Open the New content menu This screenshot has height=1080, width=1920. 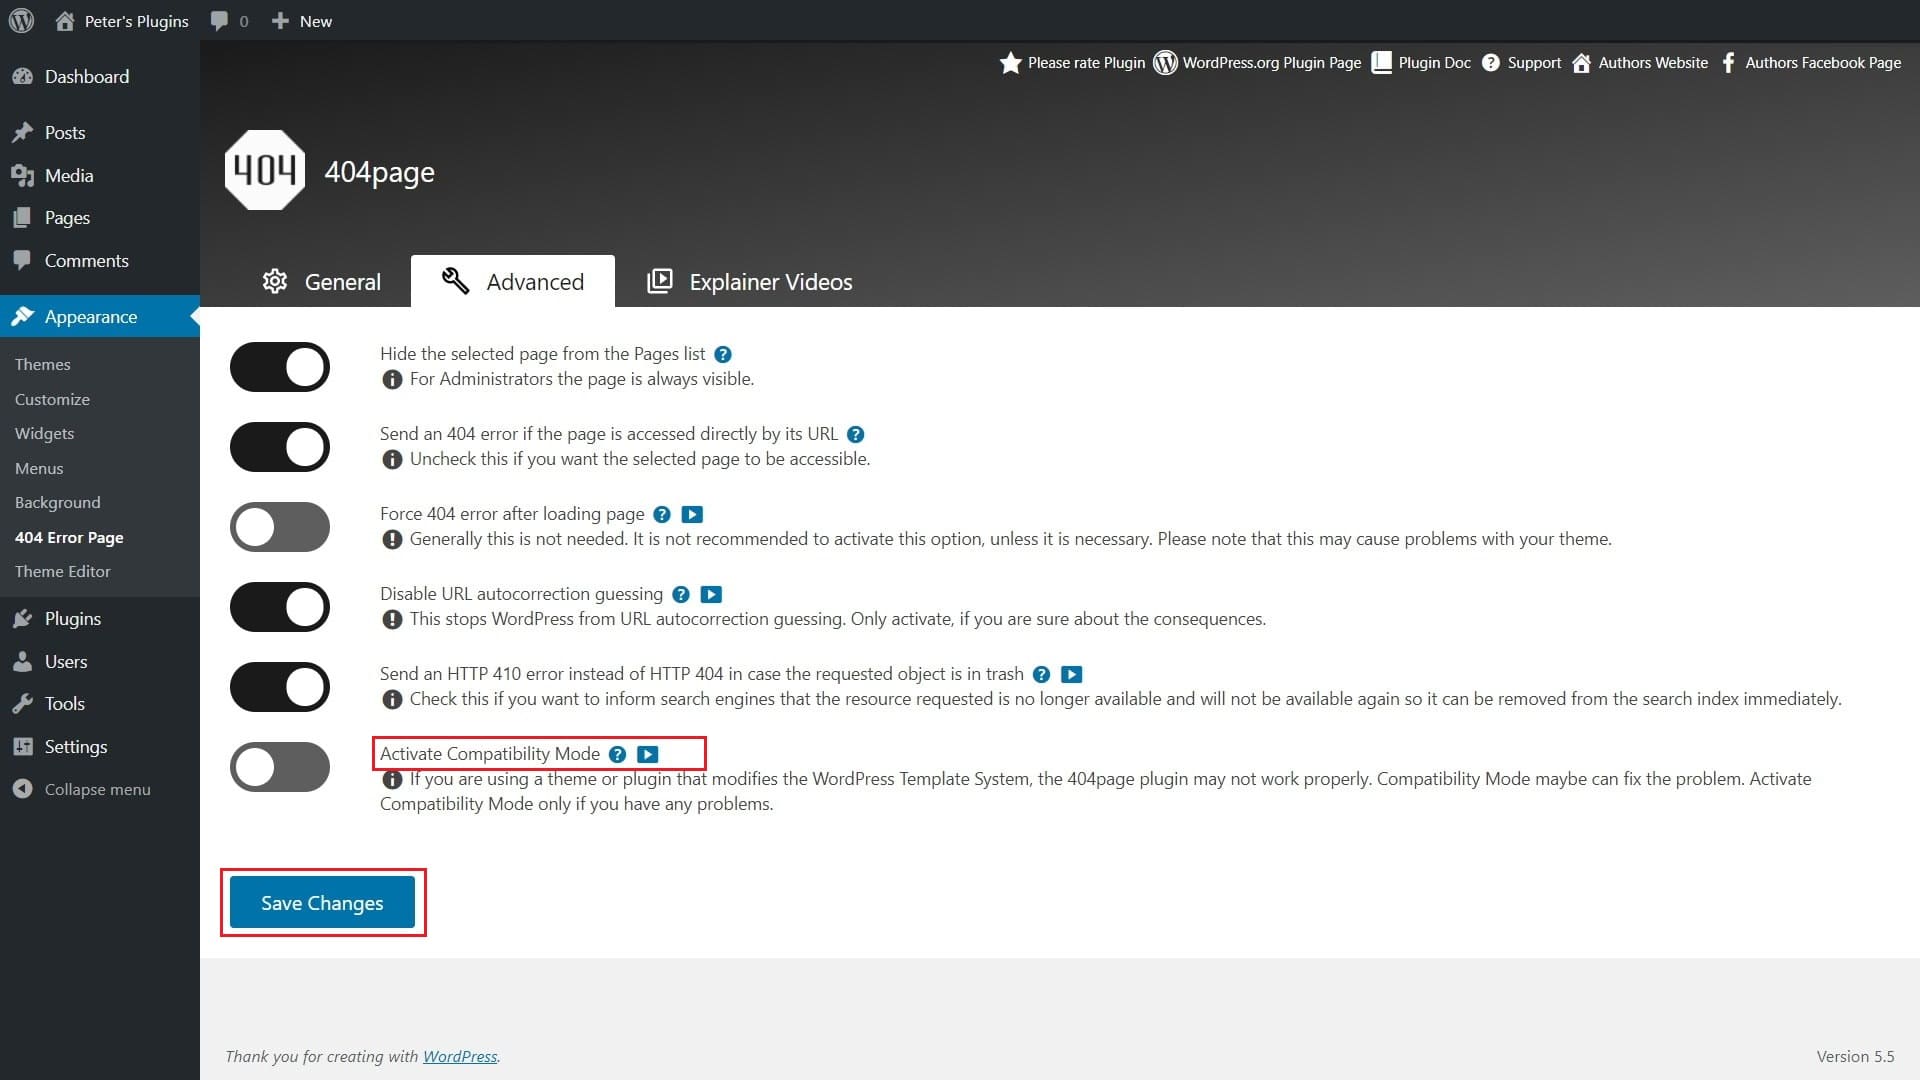(302, 21)
